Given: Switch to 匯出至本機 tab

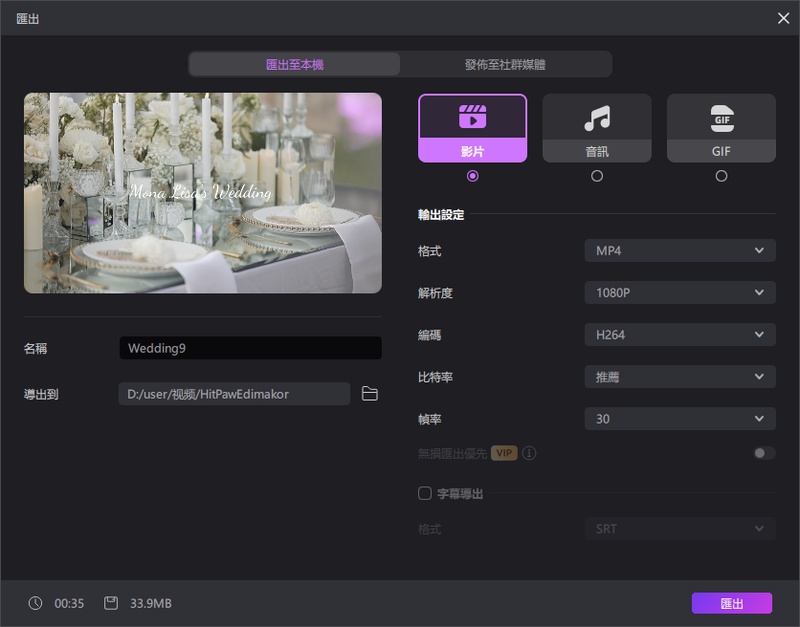Looking at the screenshot, I should click(295, 64).
